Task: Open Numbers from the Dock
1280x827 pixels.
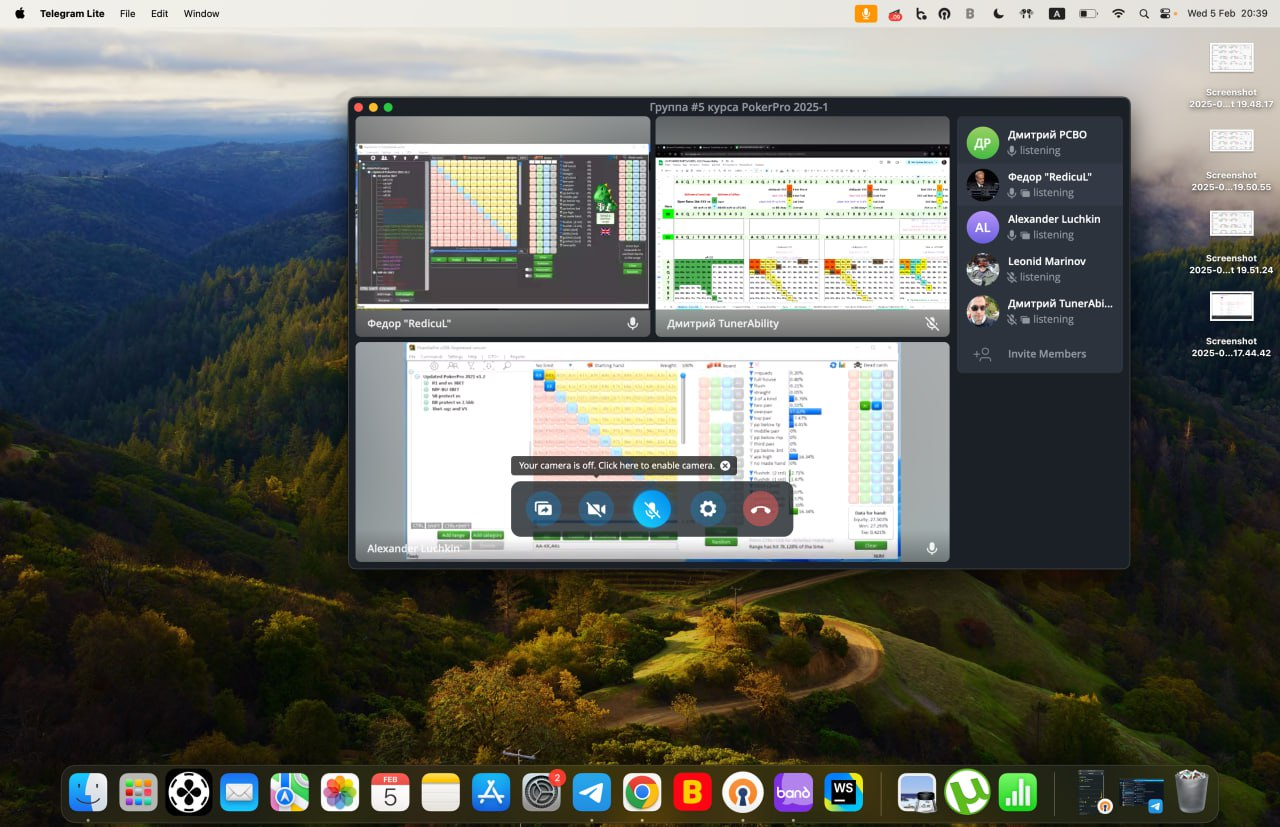Action: [x=1018, y=793]
